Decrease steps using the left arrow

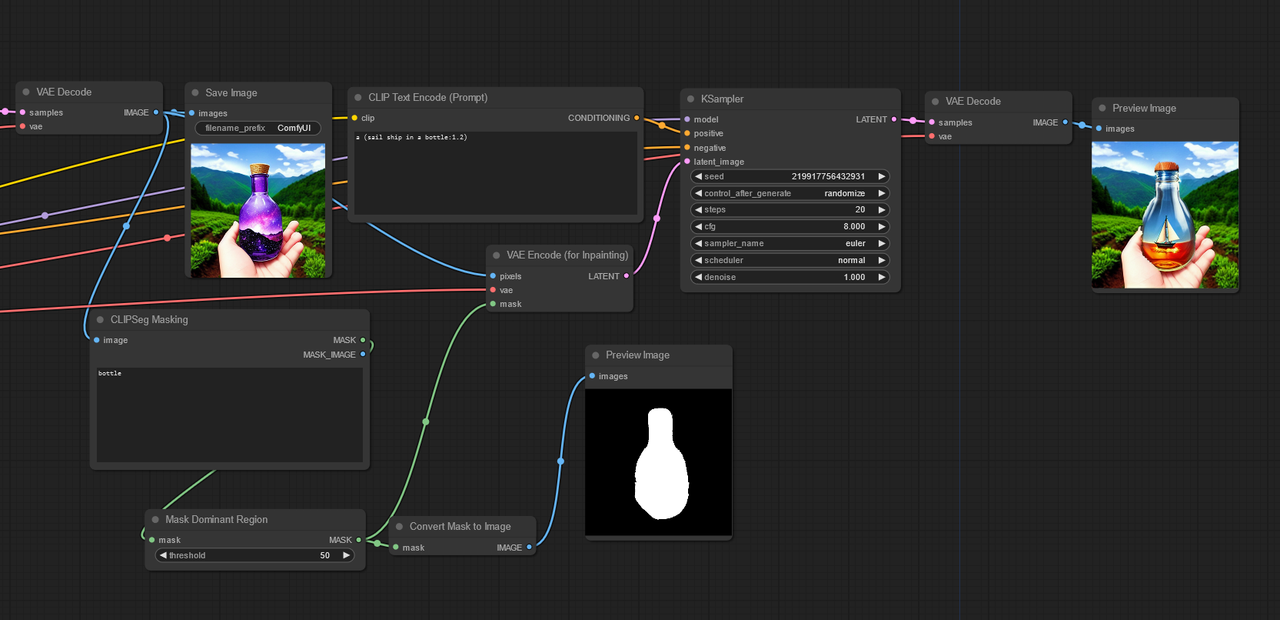tap(698, 210)
